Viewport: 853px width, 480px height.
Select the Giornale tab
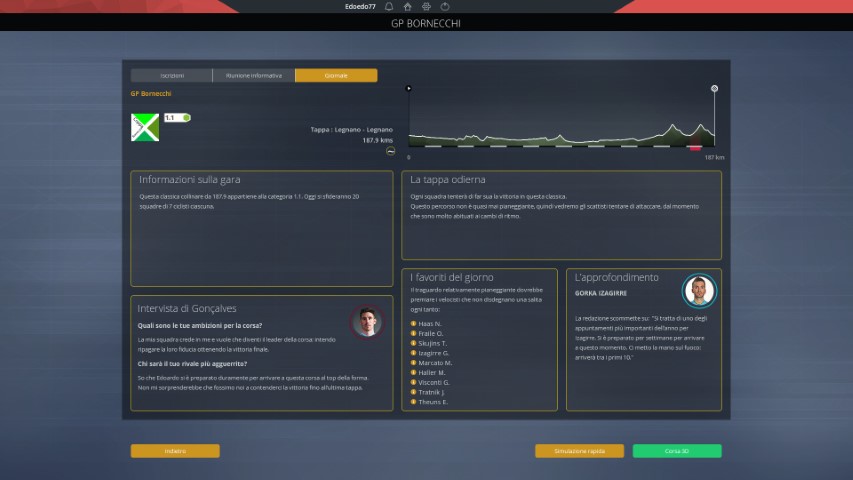[336, 75]
